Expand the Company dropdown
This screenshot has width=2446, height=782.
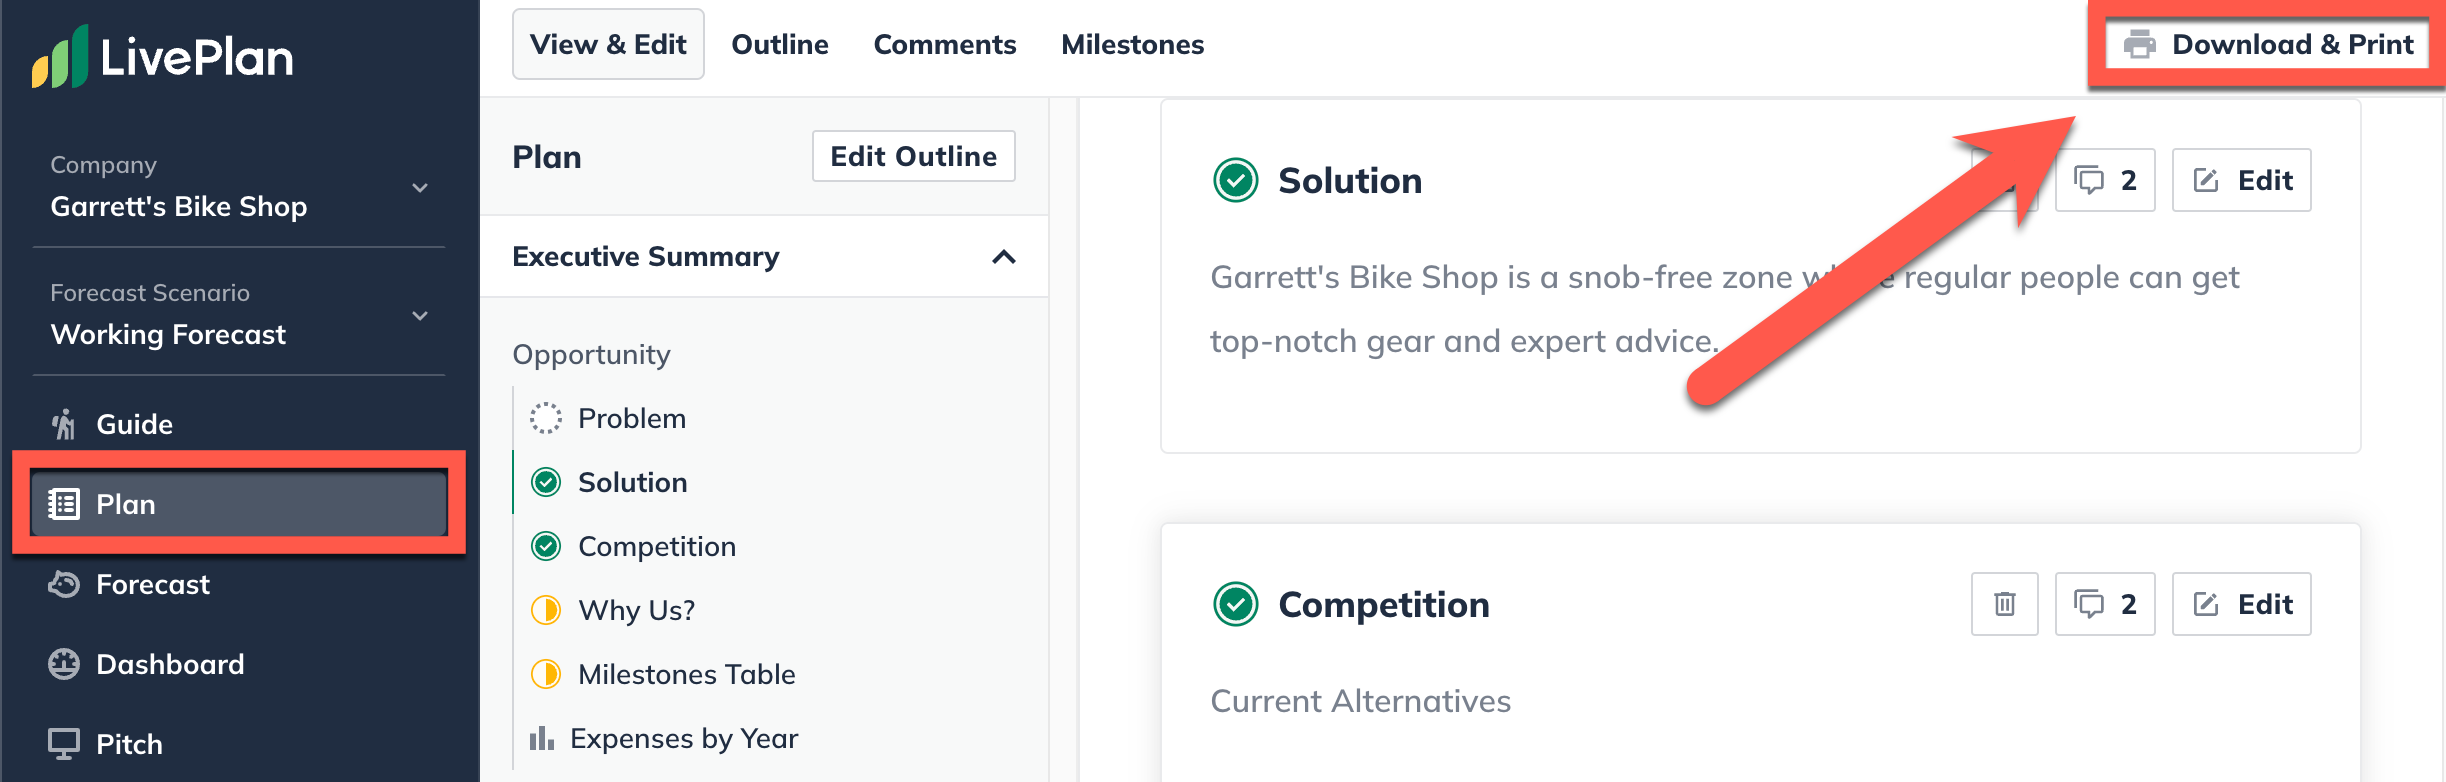coord(420,188)
